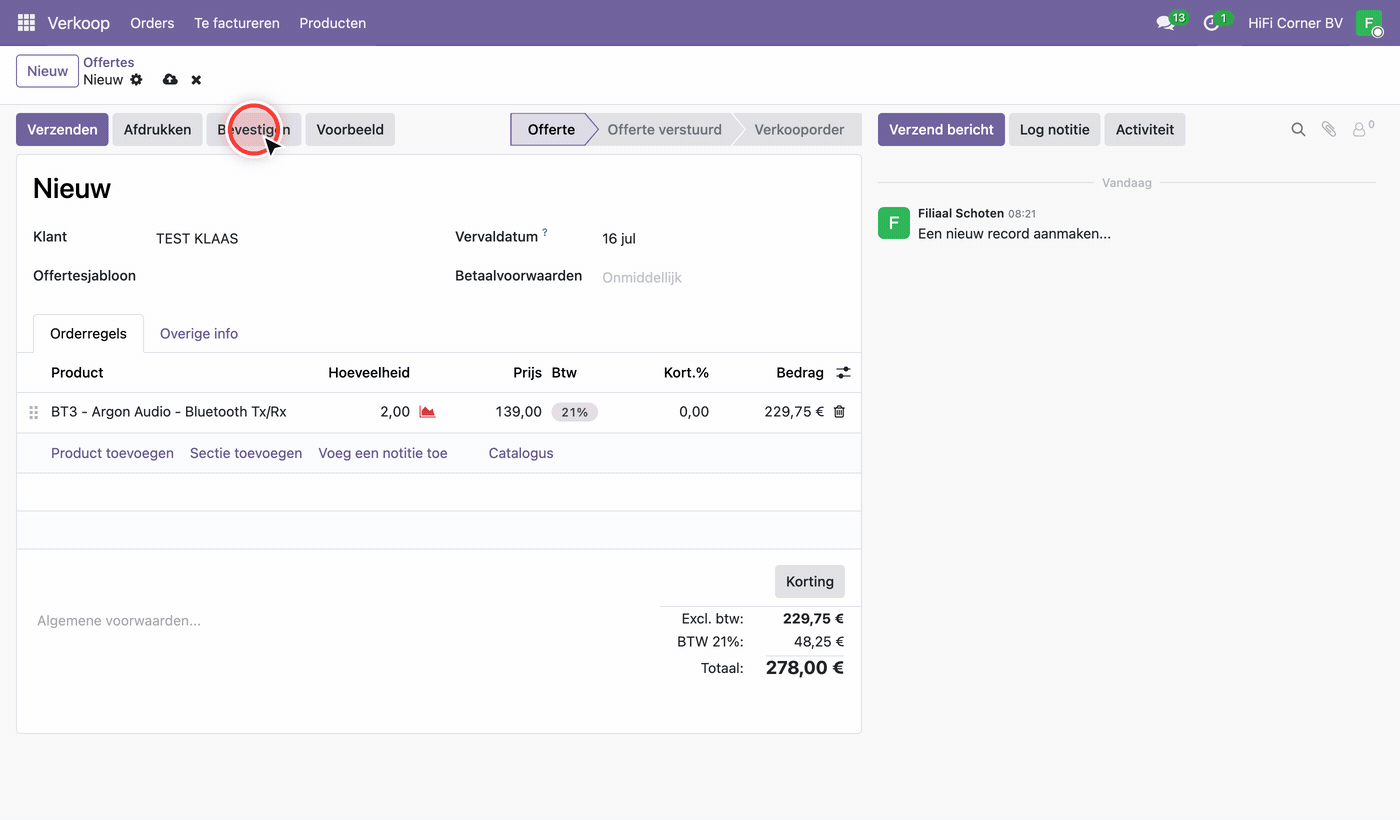The height and width of the screenshot is (820, 1400).
Task: Click the Product toevoegen link
Action: pos(112,453)
